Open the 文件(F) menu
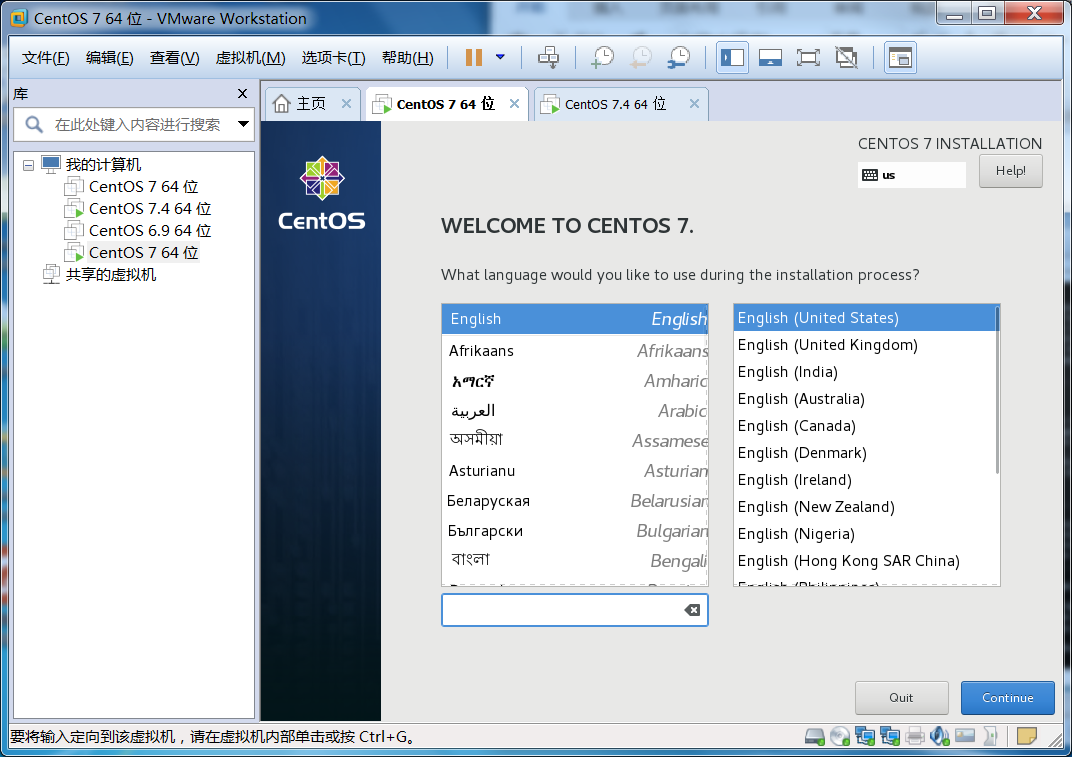 click(x=46, y=58)
